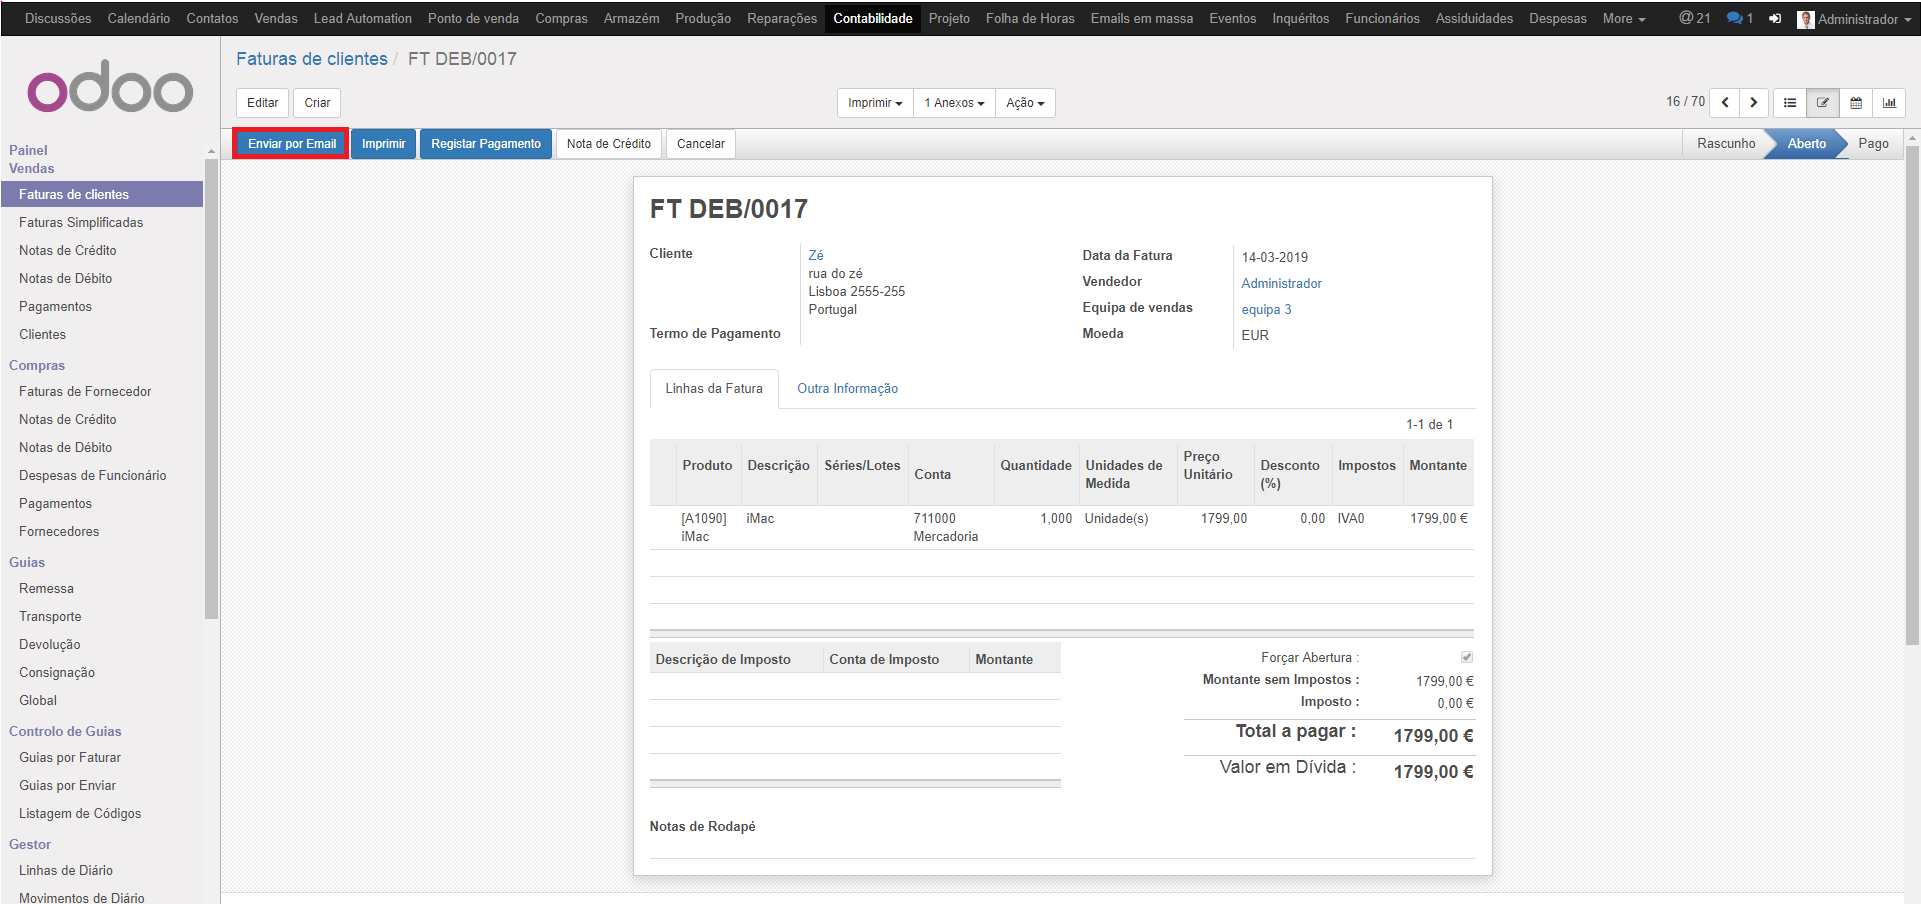Open the chat conversations icon
The height and width of the screenshot is (904, 1921).
point(1739,18)
